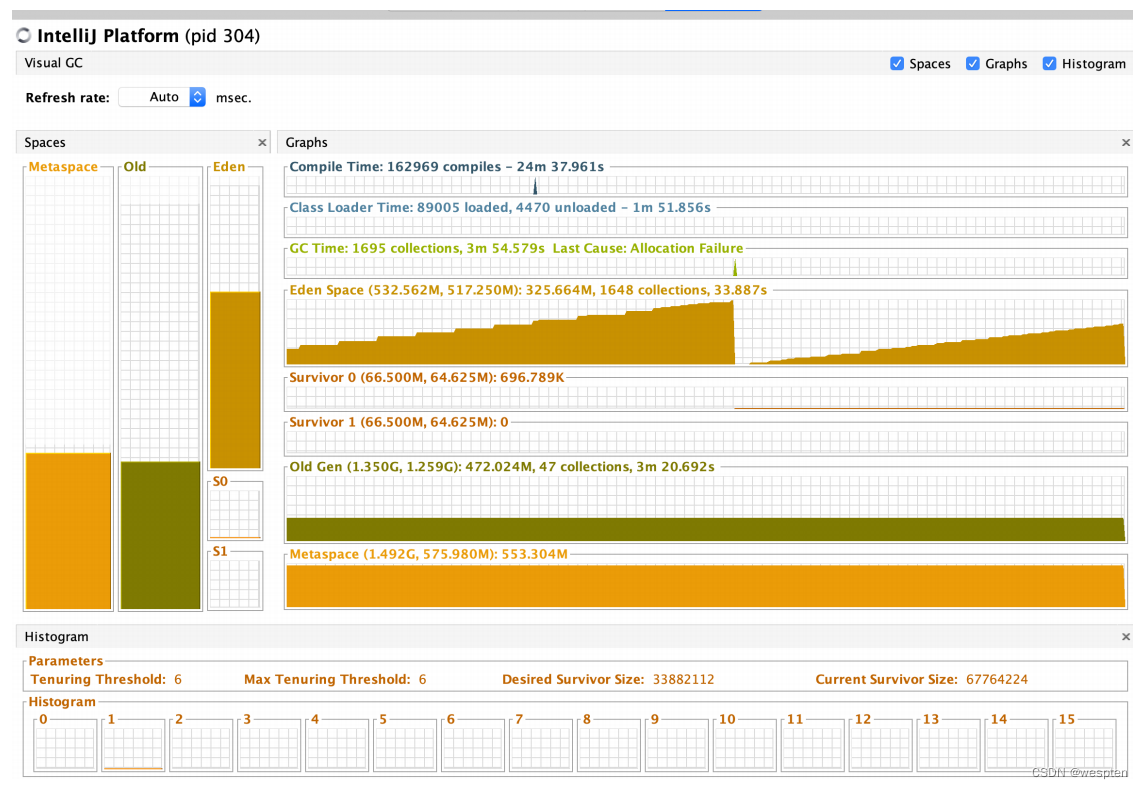Click histogram age bucket 0
1143x789 pixels.
pos(65,745)
